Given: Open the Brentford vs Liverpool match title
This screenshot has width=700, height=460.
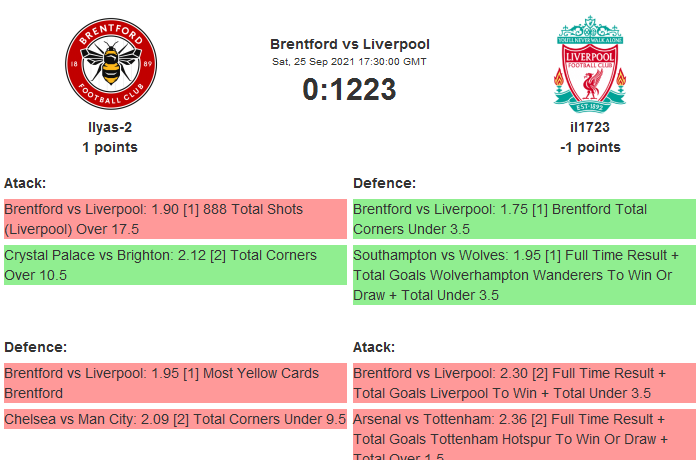Looking at the screenshot, I should click(x=350, y=44).
